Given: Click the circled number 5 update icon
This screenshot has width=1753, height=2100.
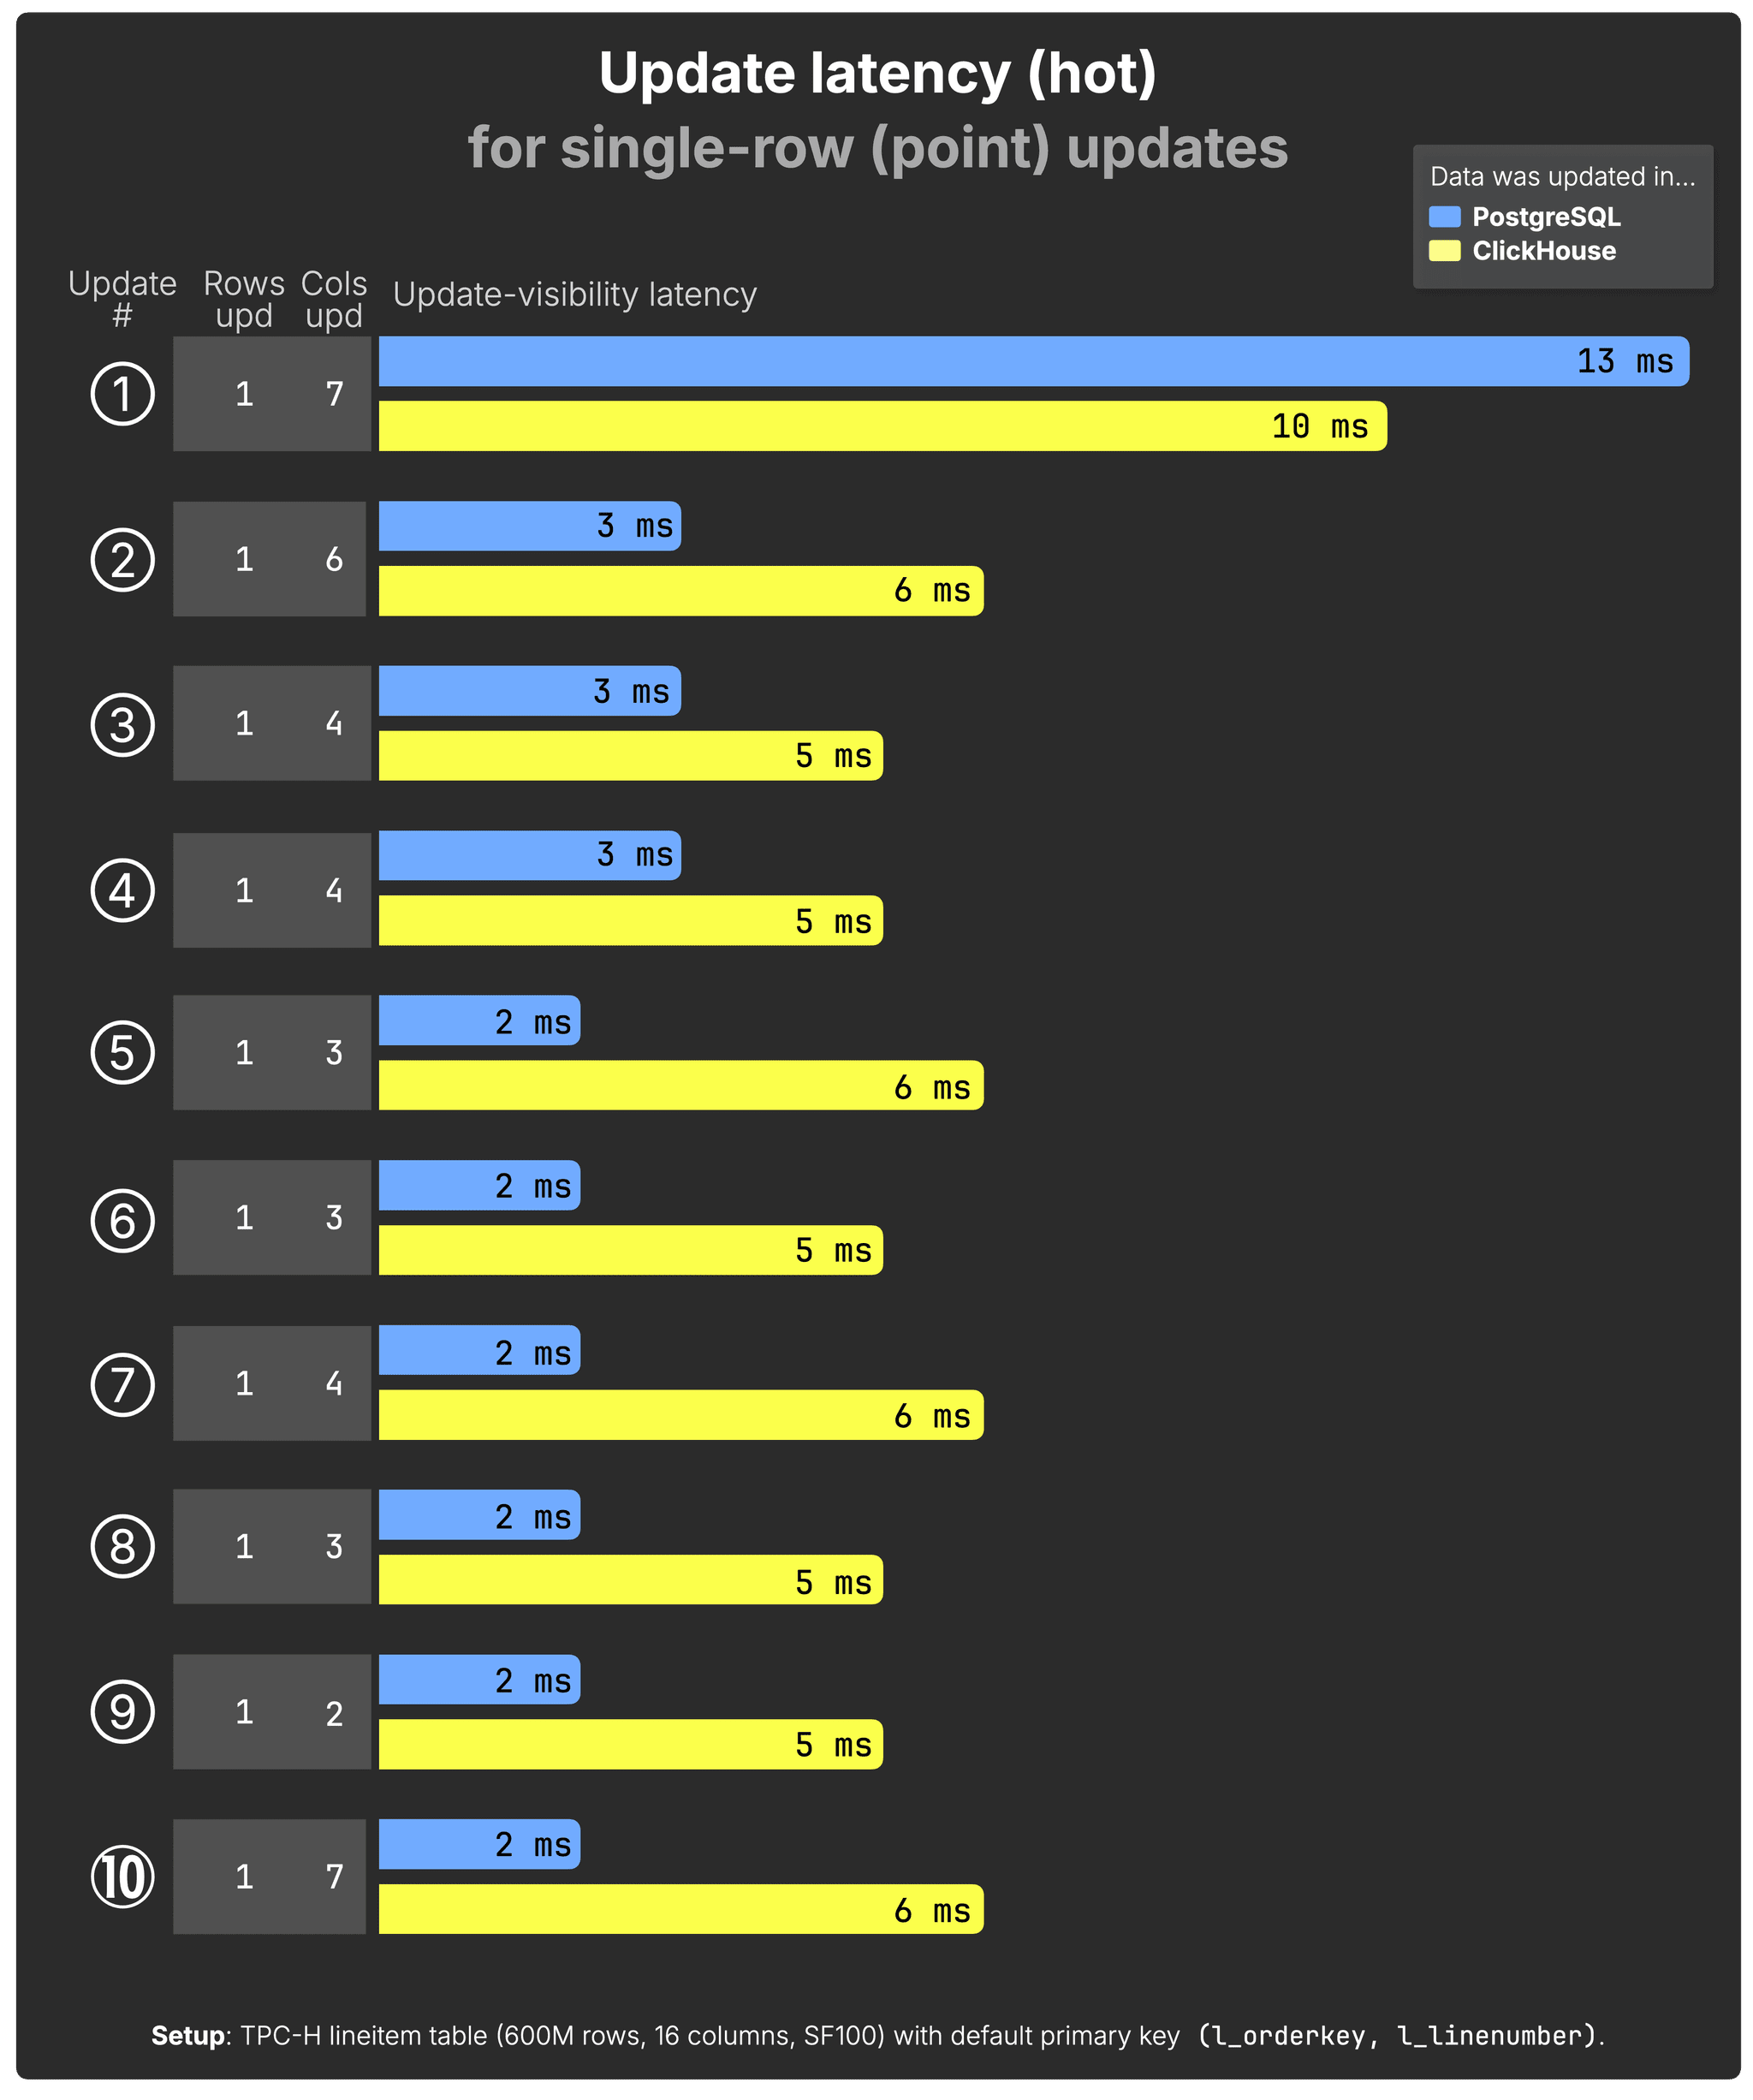Looking at the screenshot, I should coord(123,1053).
